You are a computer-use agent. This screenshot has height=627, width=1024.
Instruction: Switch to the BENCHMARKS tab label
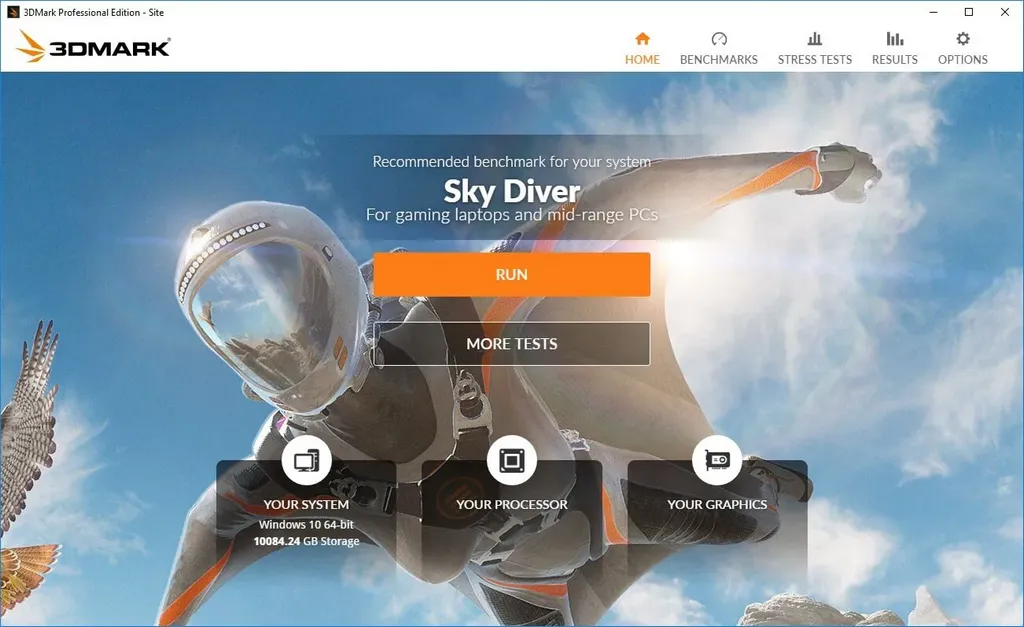pyautogui.click(x=719, y=59)
